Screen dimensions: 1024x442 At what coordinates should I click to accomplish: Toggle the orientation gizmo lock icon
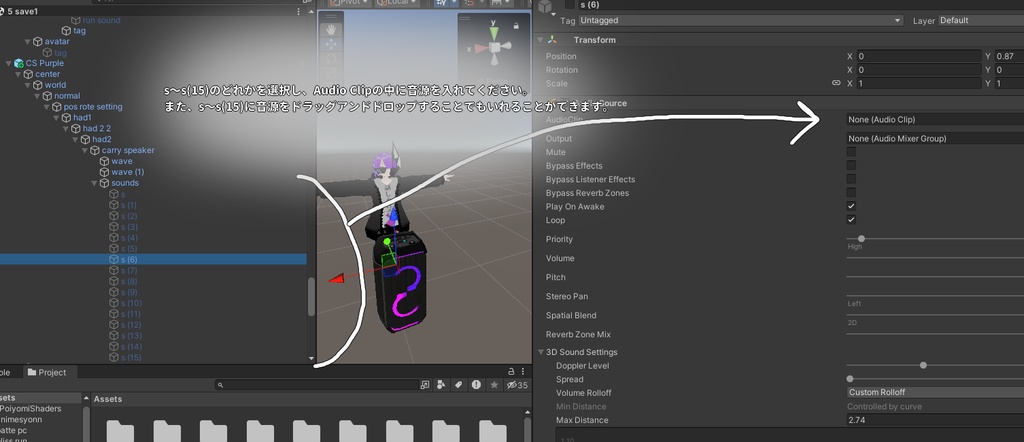(x=517, y=25)
